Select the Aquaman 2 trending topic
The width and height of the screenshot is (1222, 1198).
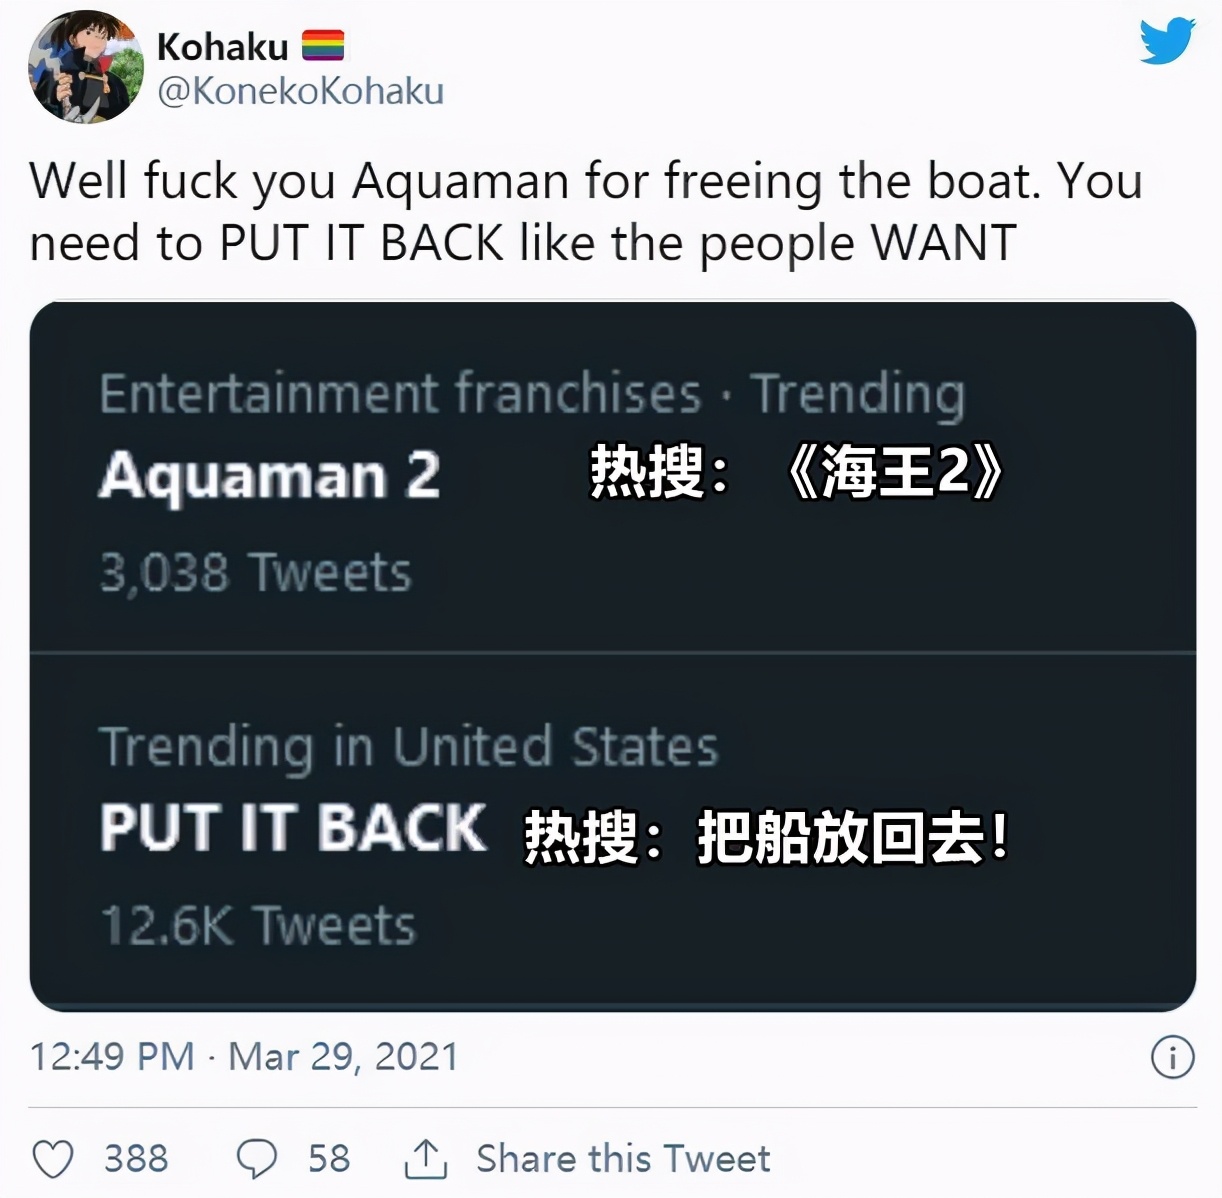point(269,474)
